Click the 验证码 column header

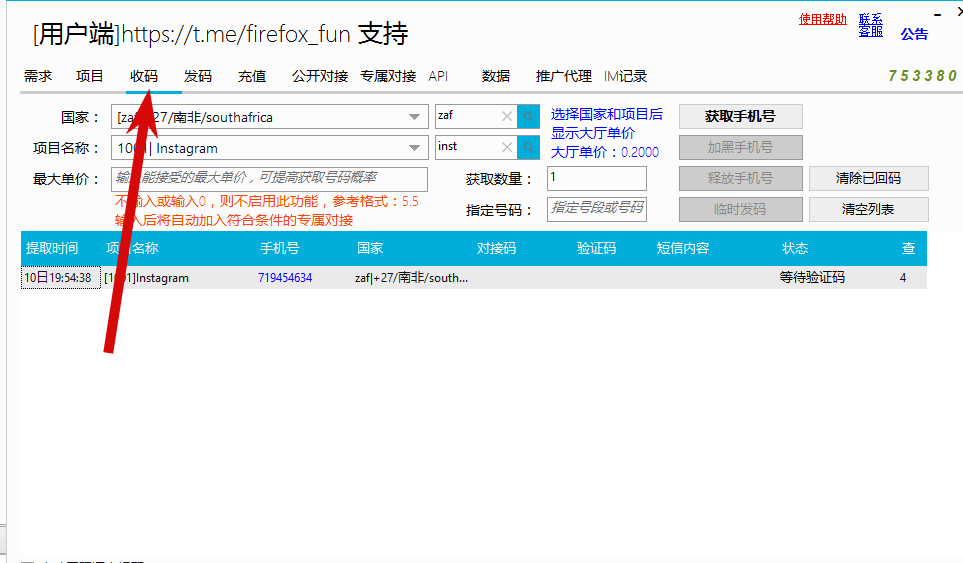(596, 248)
